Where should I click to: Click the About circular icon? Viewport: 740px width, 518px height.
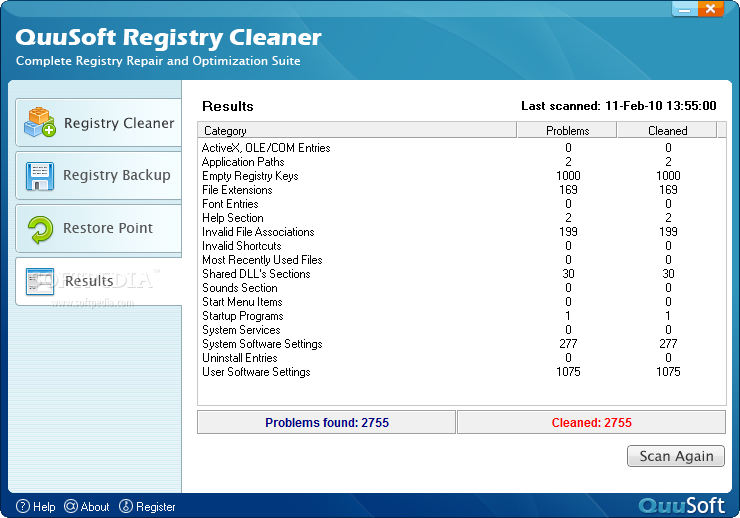click(x=71, y=506)
